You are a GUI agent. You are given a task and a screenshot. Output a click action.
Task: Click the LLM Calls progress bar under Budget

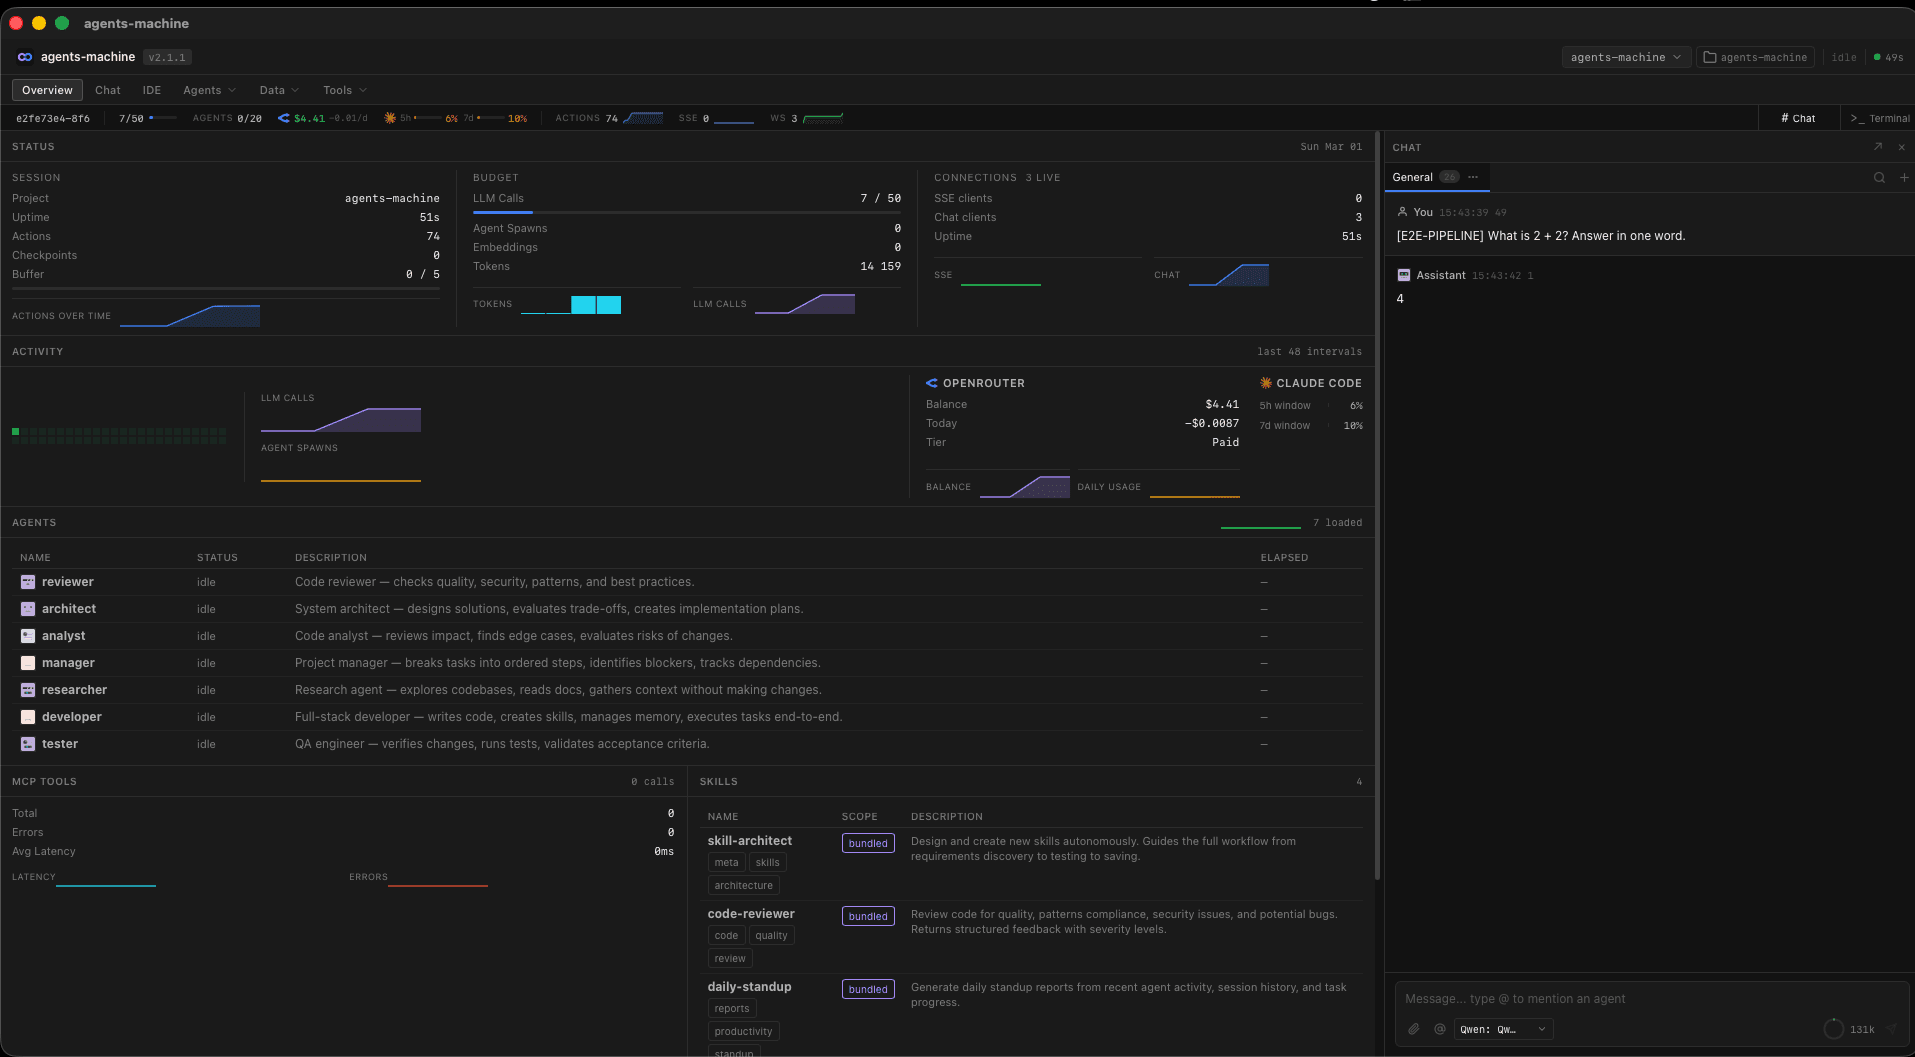pos(687,212)
